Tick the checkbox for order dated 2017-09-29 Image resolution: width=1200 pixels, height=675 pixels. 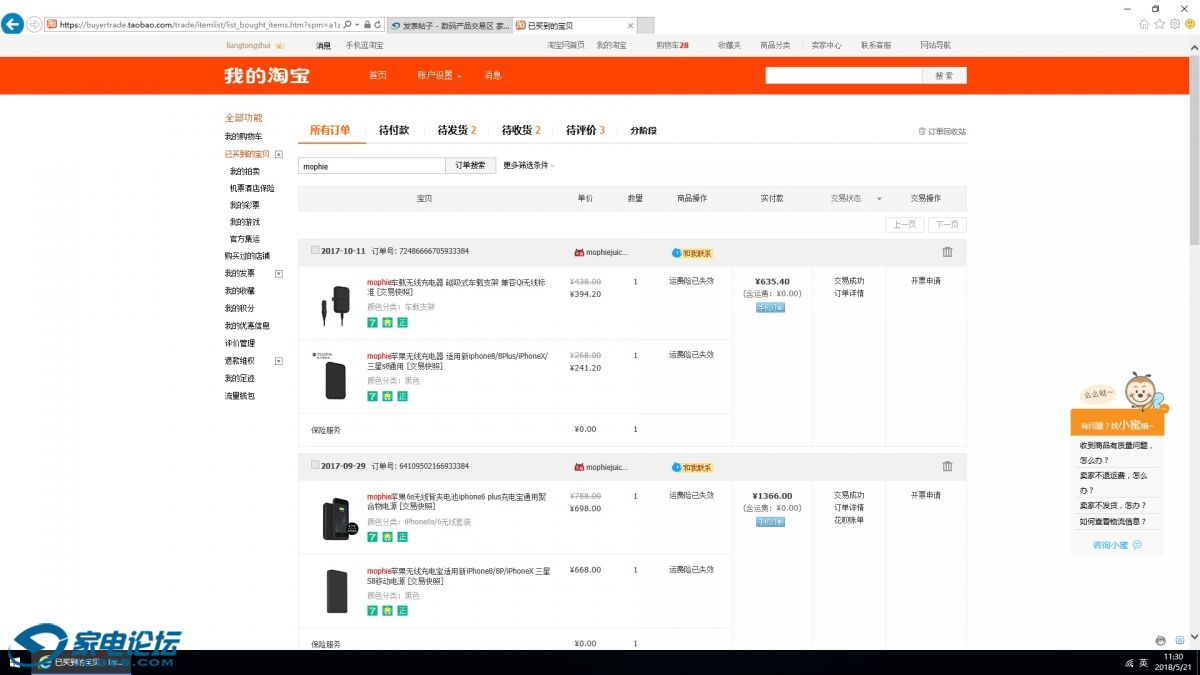coord(315,466)
